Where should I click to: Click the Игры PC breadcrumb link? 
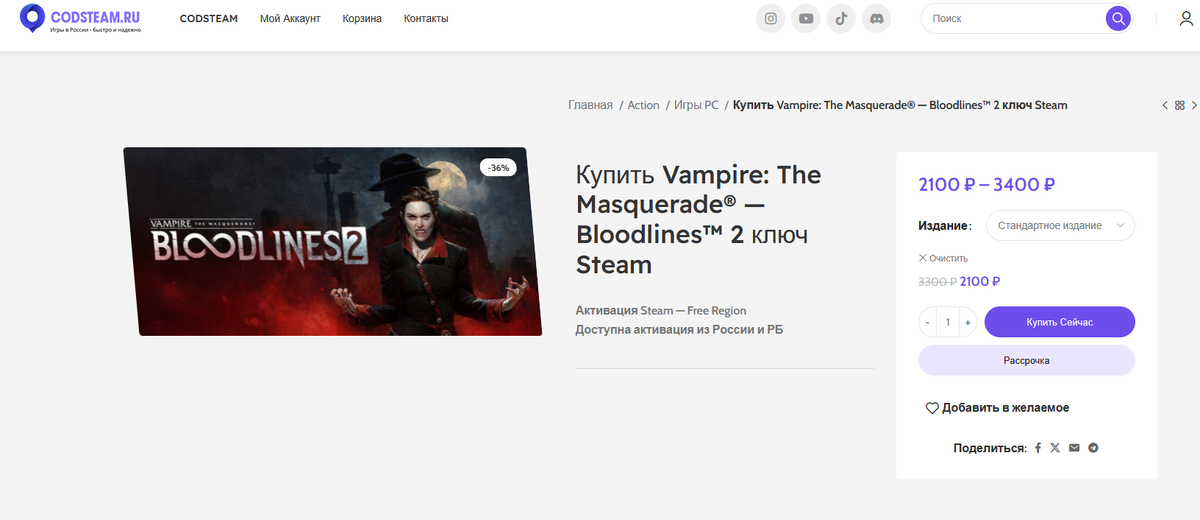pyautogui.click(x=696, y=105)
